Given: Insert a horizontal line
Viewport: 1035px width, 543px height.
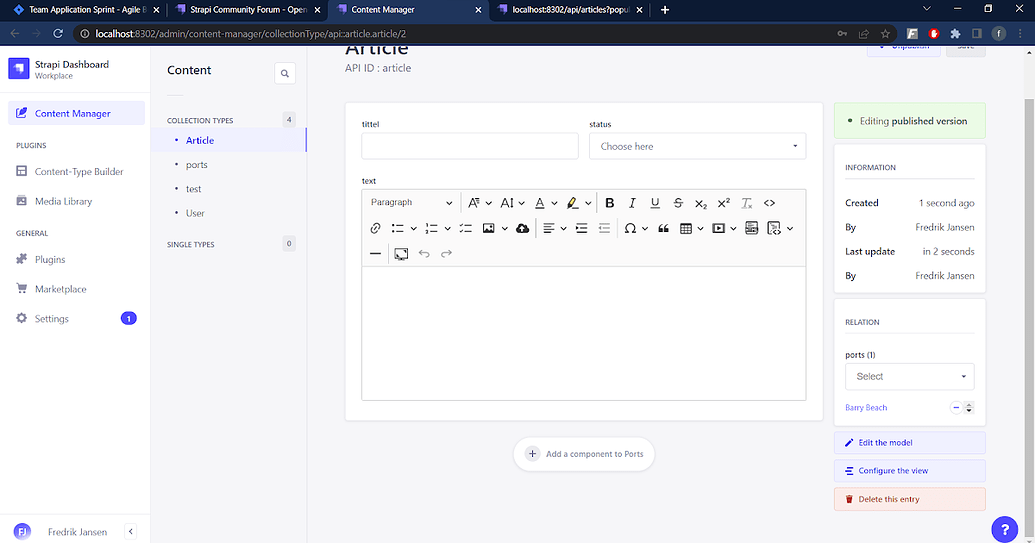Looking at the screenshot, I should point(376,253).
